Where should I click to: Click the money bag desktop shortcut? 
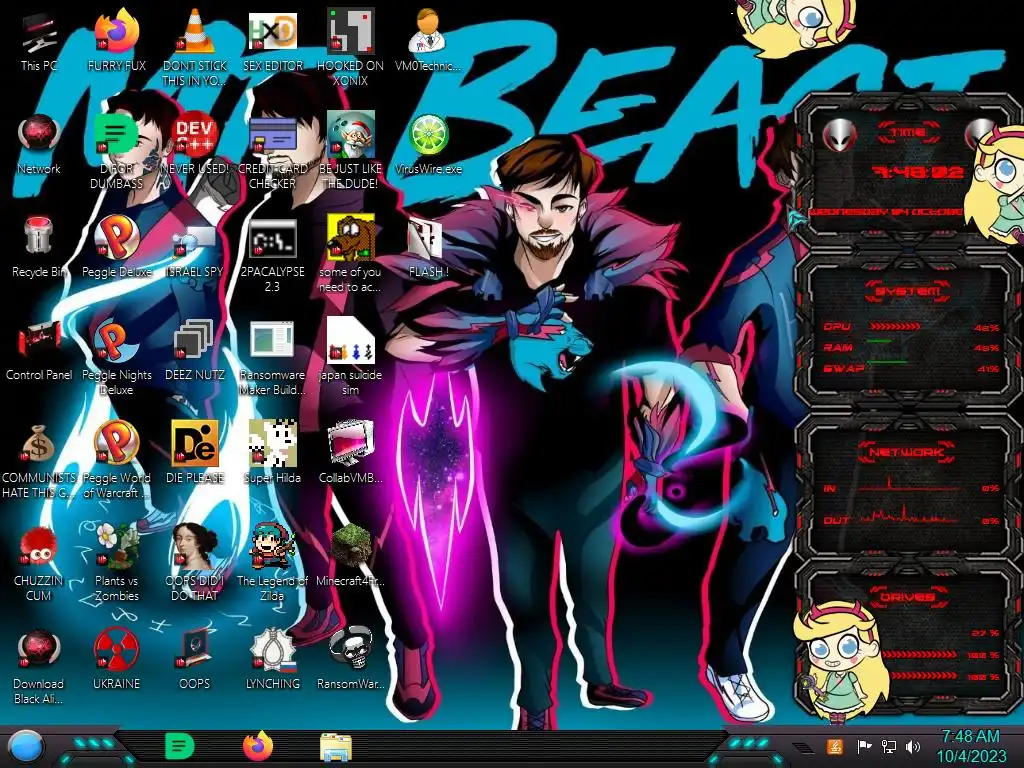(39, 444)
